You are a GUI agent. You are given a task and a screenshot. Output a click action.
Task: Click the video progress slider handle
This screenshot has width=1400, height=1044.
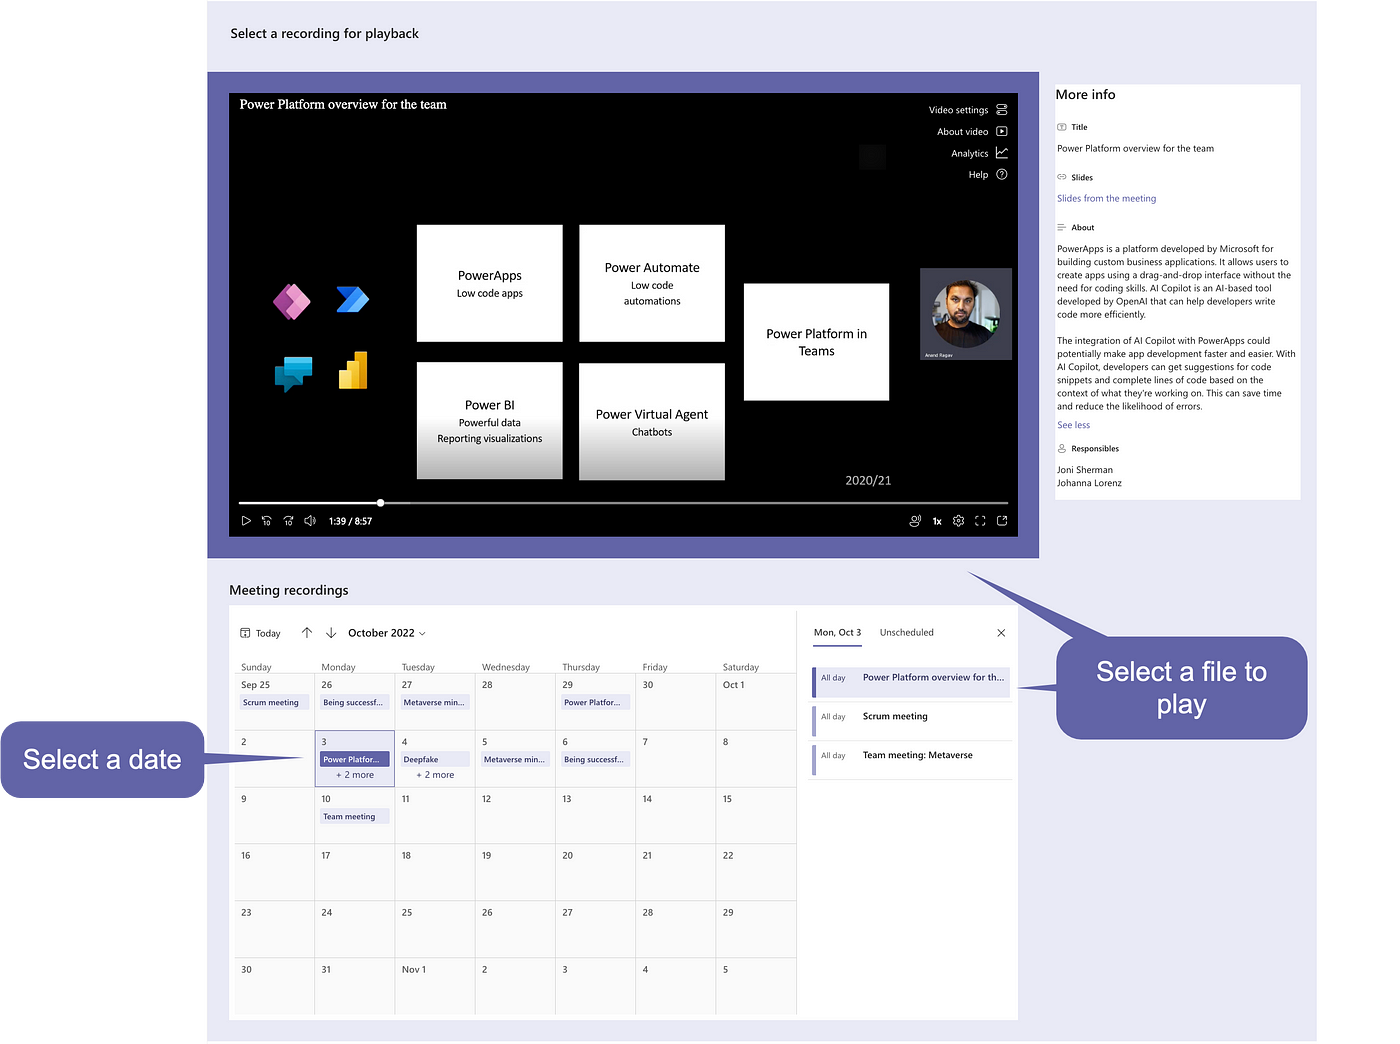pos(380,502)
